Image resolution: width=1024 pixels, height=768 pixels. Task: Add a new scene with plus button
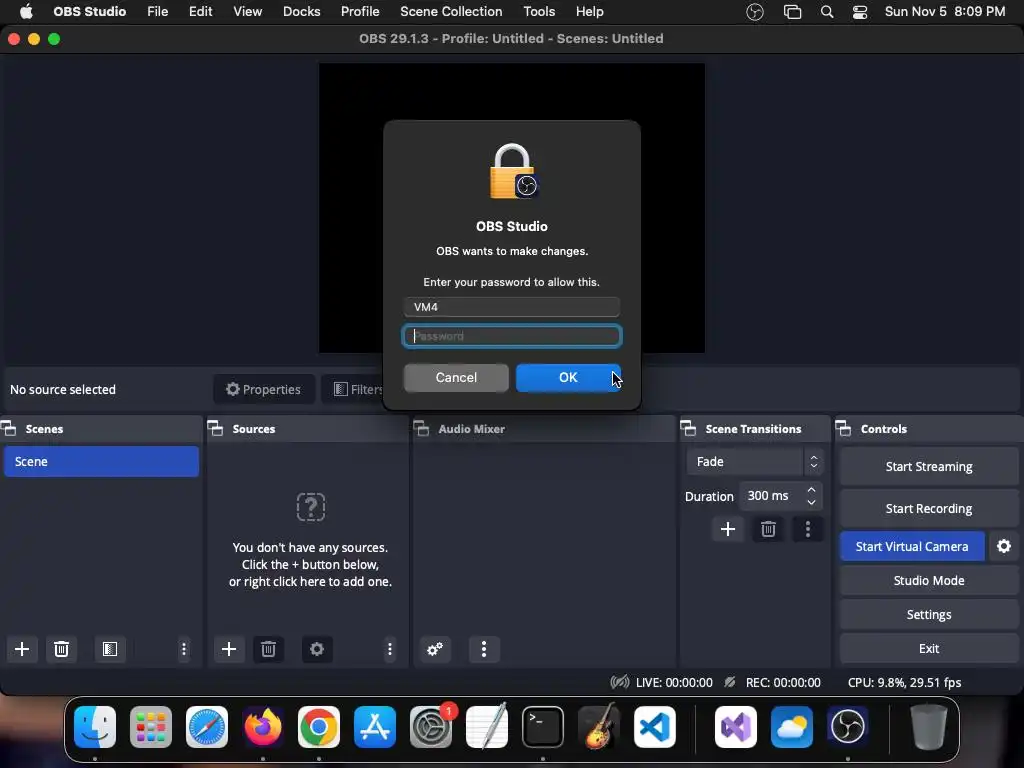coord(22,649)
